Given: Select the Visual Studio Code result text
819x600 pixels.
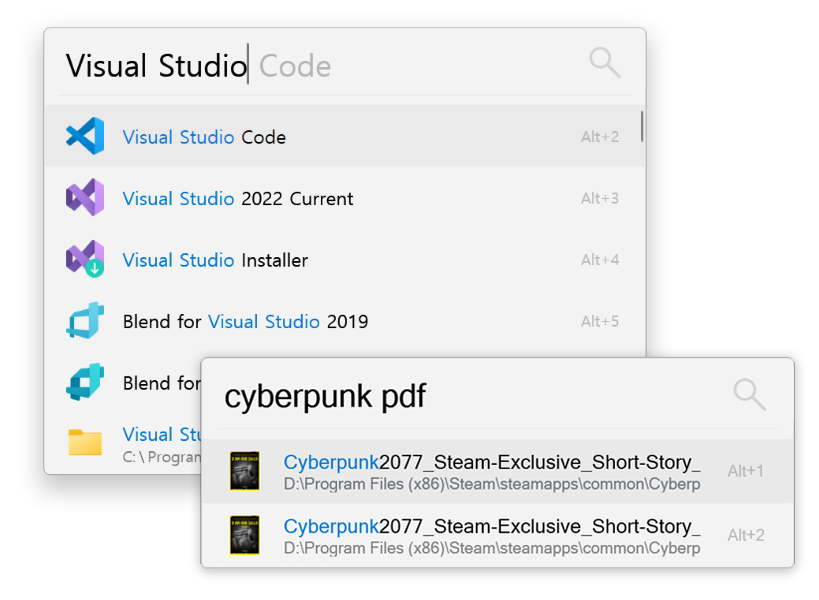Looking at the screenshot, I should click(204, 137).
